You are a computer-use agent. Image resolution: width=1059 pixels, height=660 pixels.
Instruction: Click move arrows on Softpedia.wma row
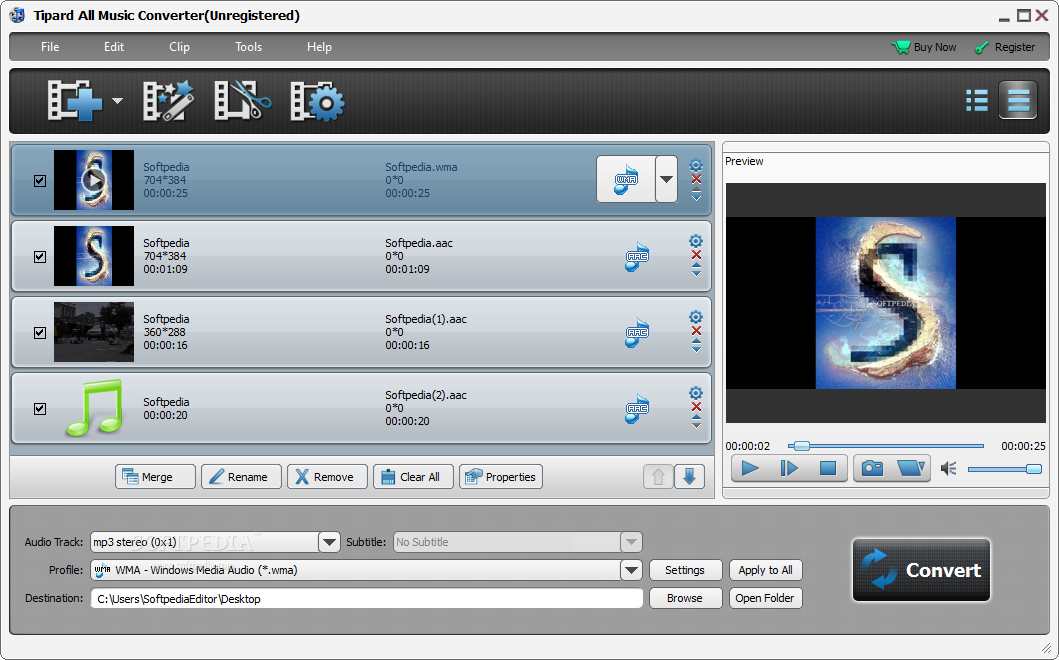pyautogui.click(x=696, y=195)
